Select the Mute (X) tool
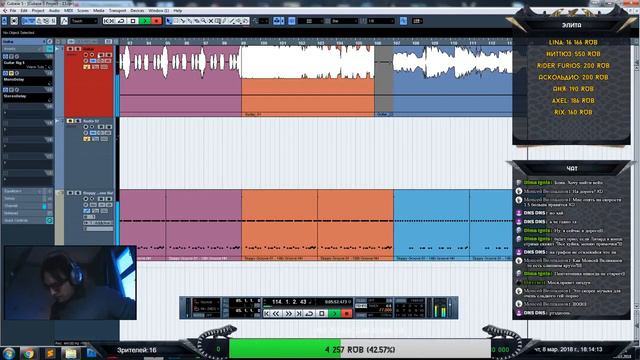This screenshot has width=640, height=360. (211, 21)
